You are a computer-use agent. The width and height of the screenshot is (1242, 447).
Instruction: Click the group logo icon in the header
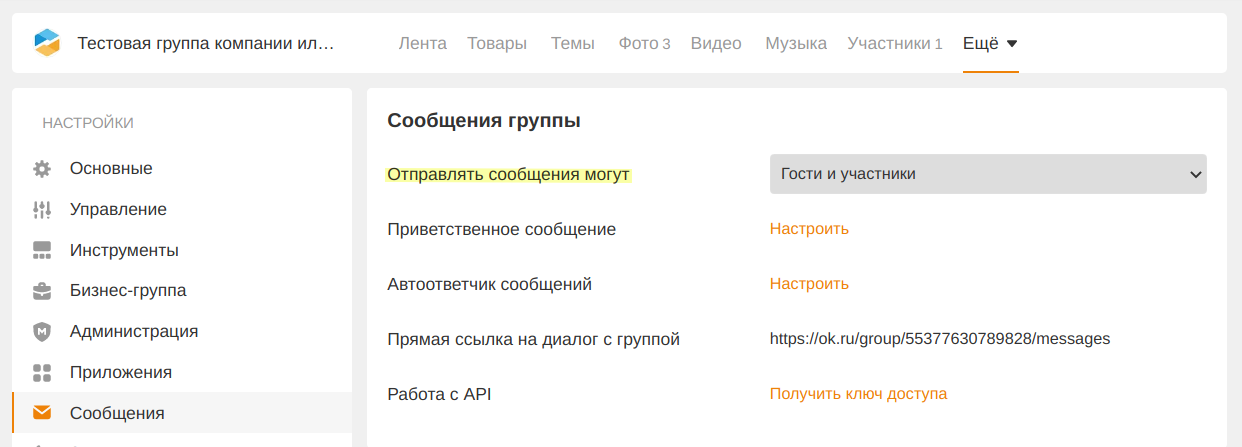(47, 43)
